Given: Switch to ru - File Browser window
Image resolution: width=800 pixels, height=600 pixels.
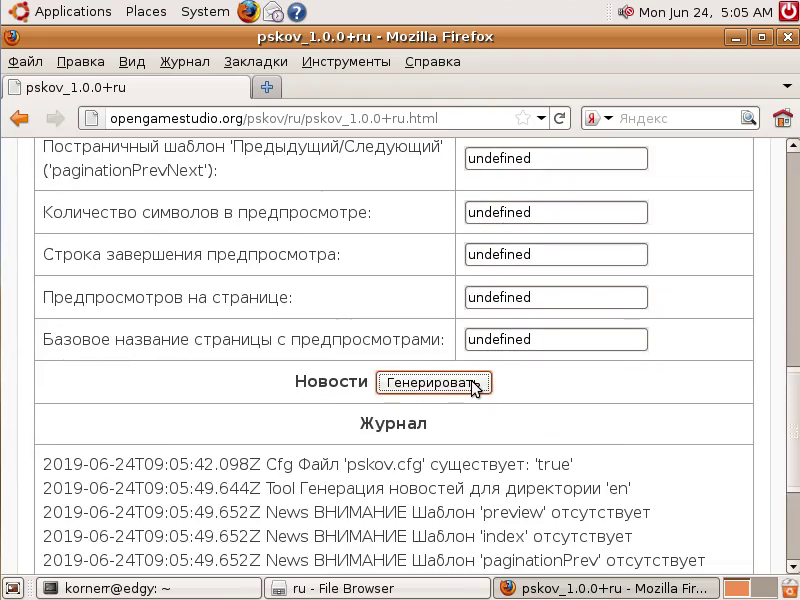Looking at the screenshot, I should pyautogui.click(x=376, y=588).
